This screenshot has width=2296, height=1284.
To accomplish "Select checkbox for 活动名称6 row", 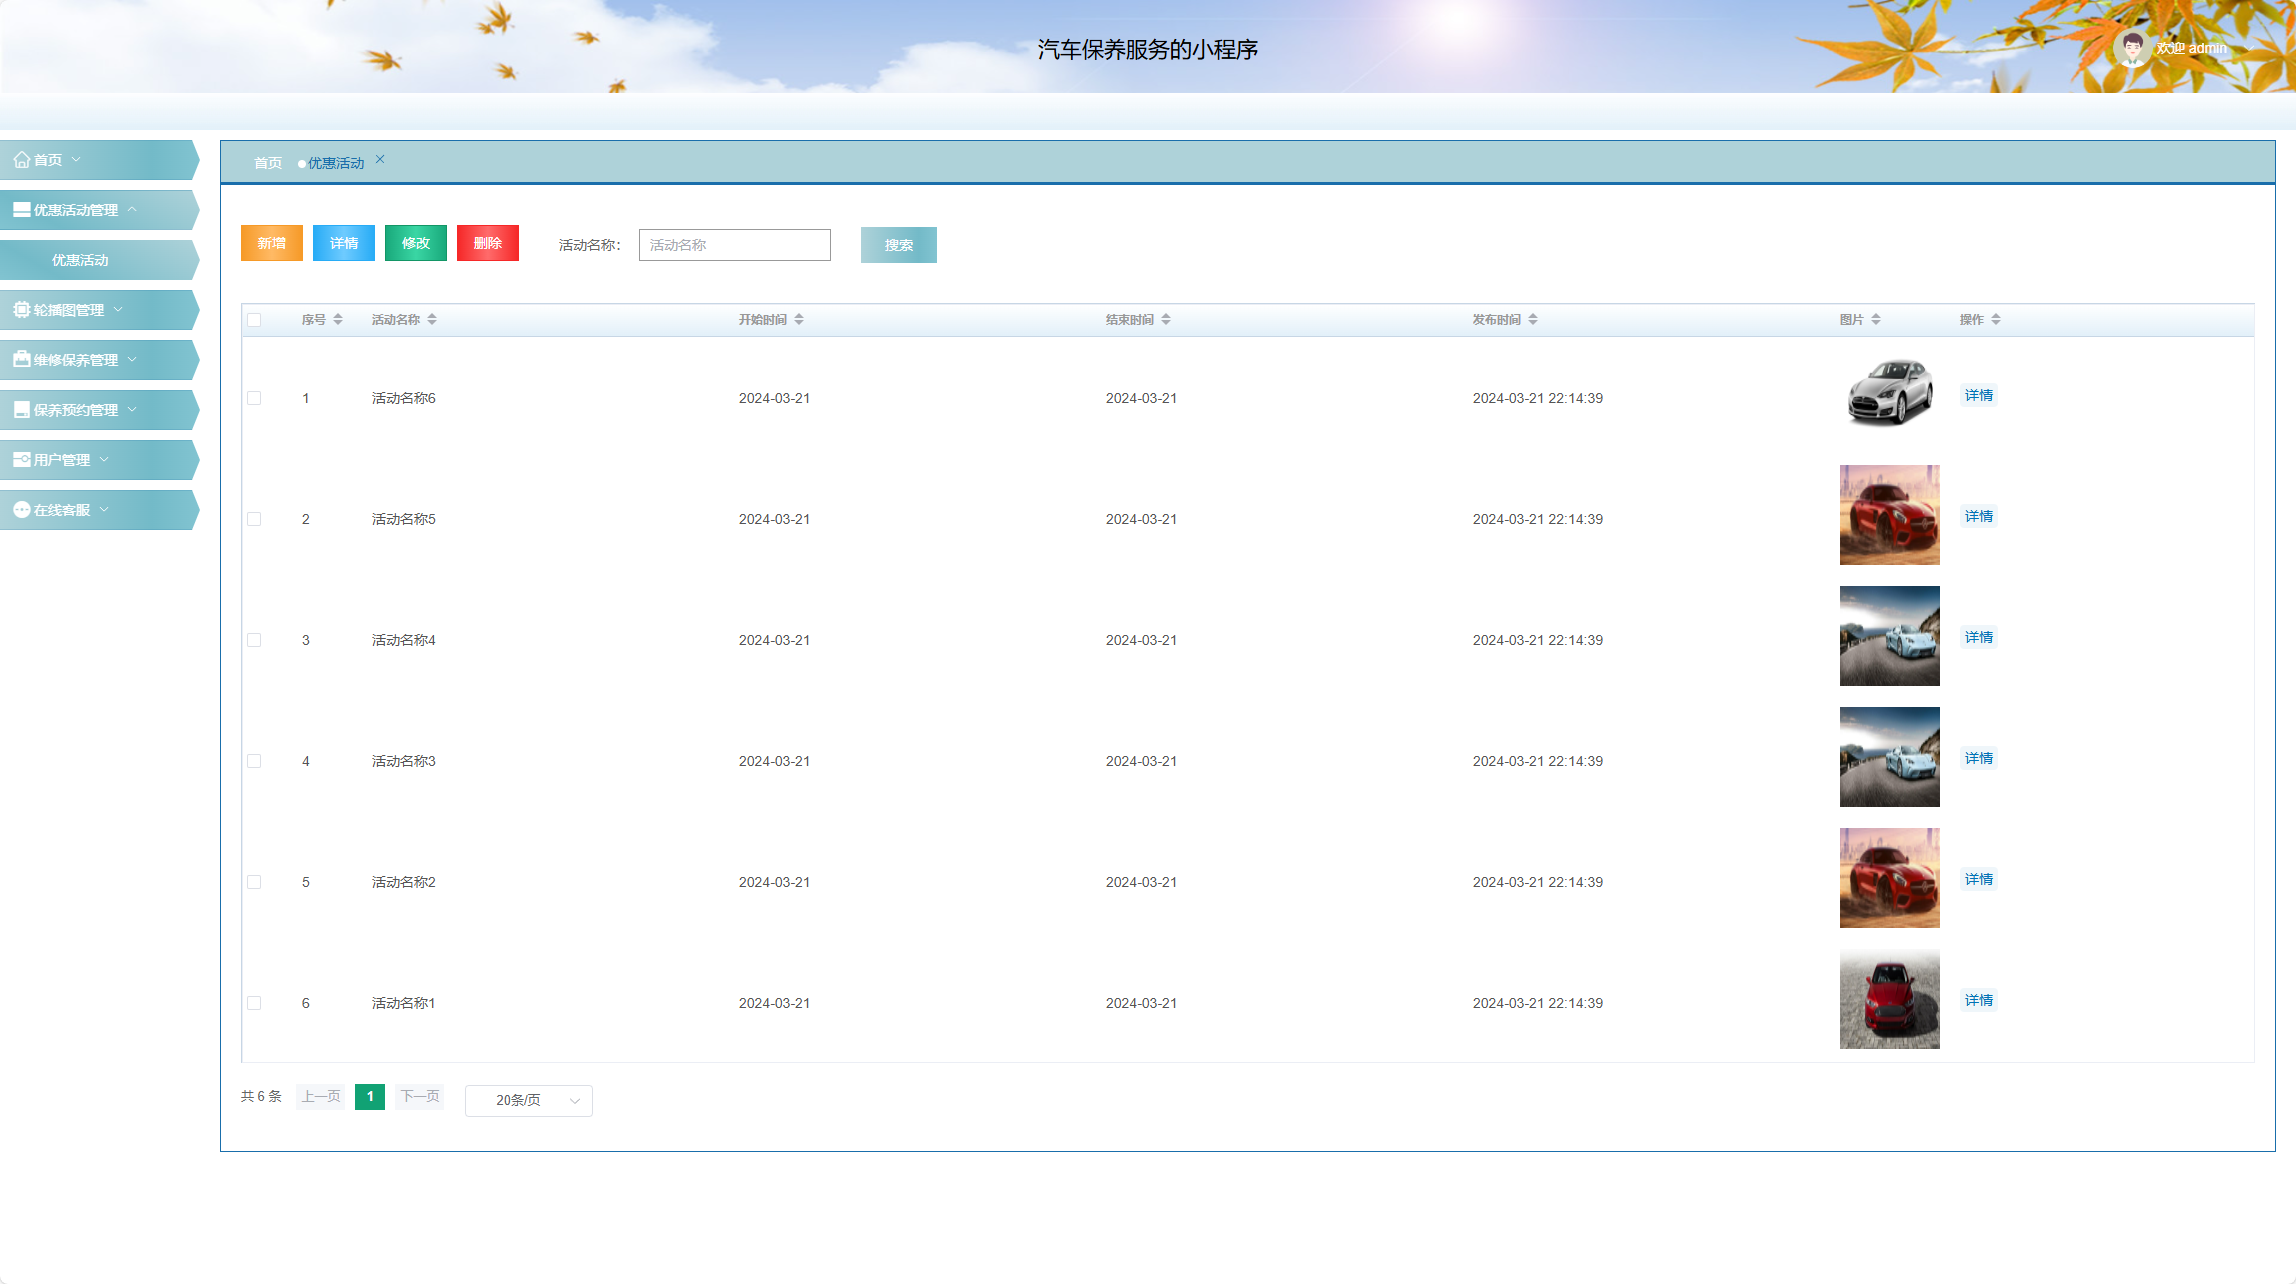I will click(254, 398).
